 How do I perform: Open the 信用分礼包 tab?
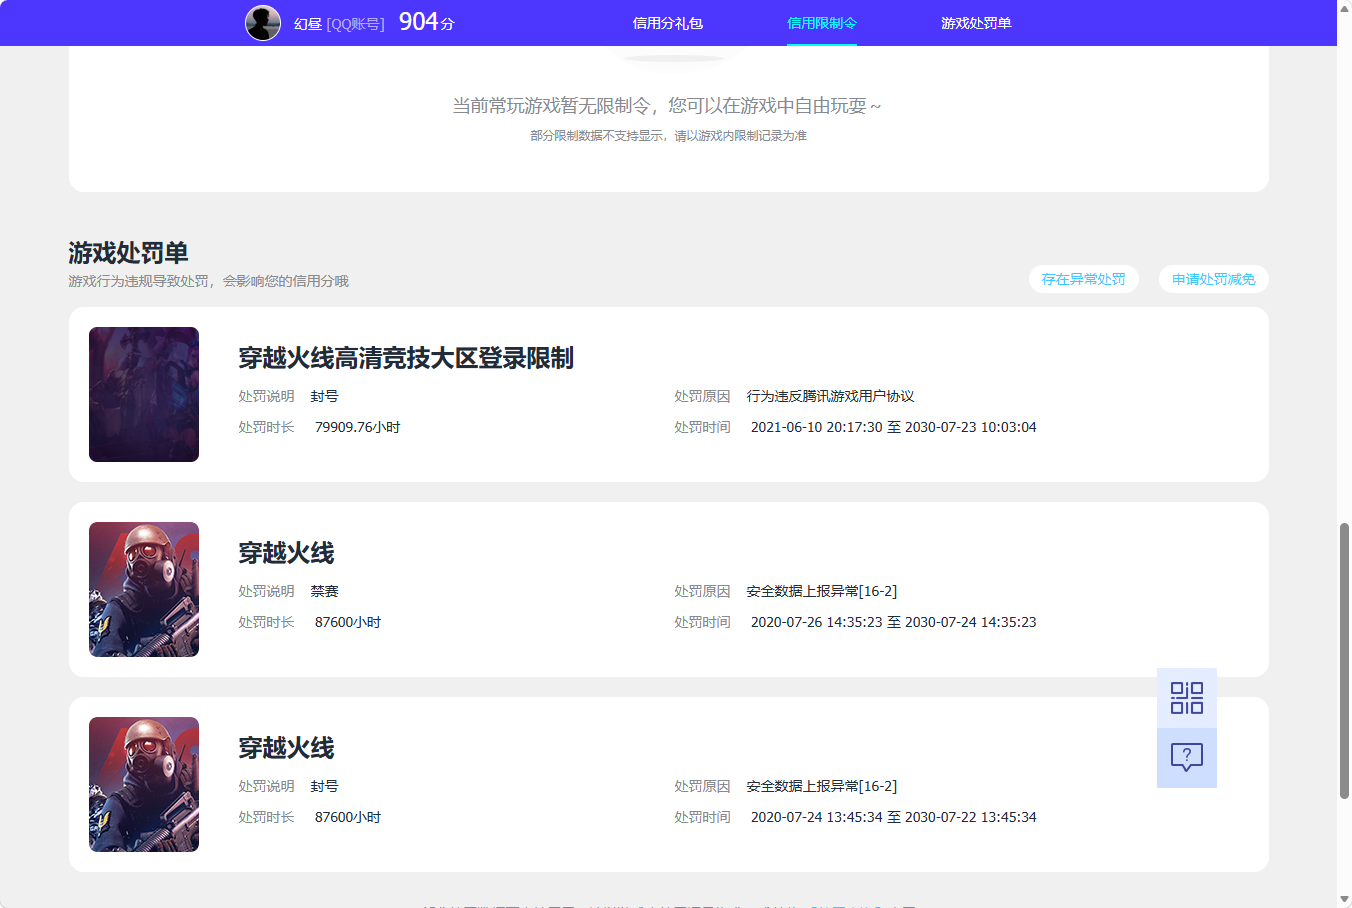click(x=668, y=23)
